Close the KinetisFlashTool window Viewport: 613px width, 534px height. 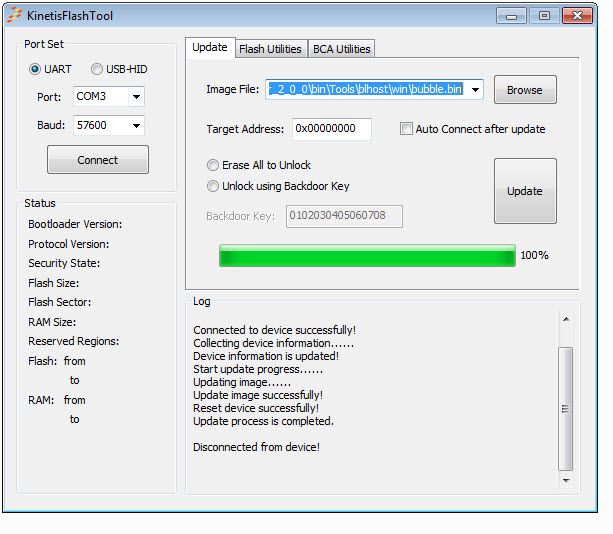point(577,16)
